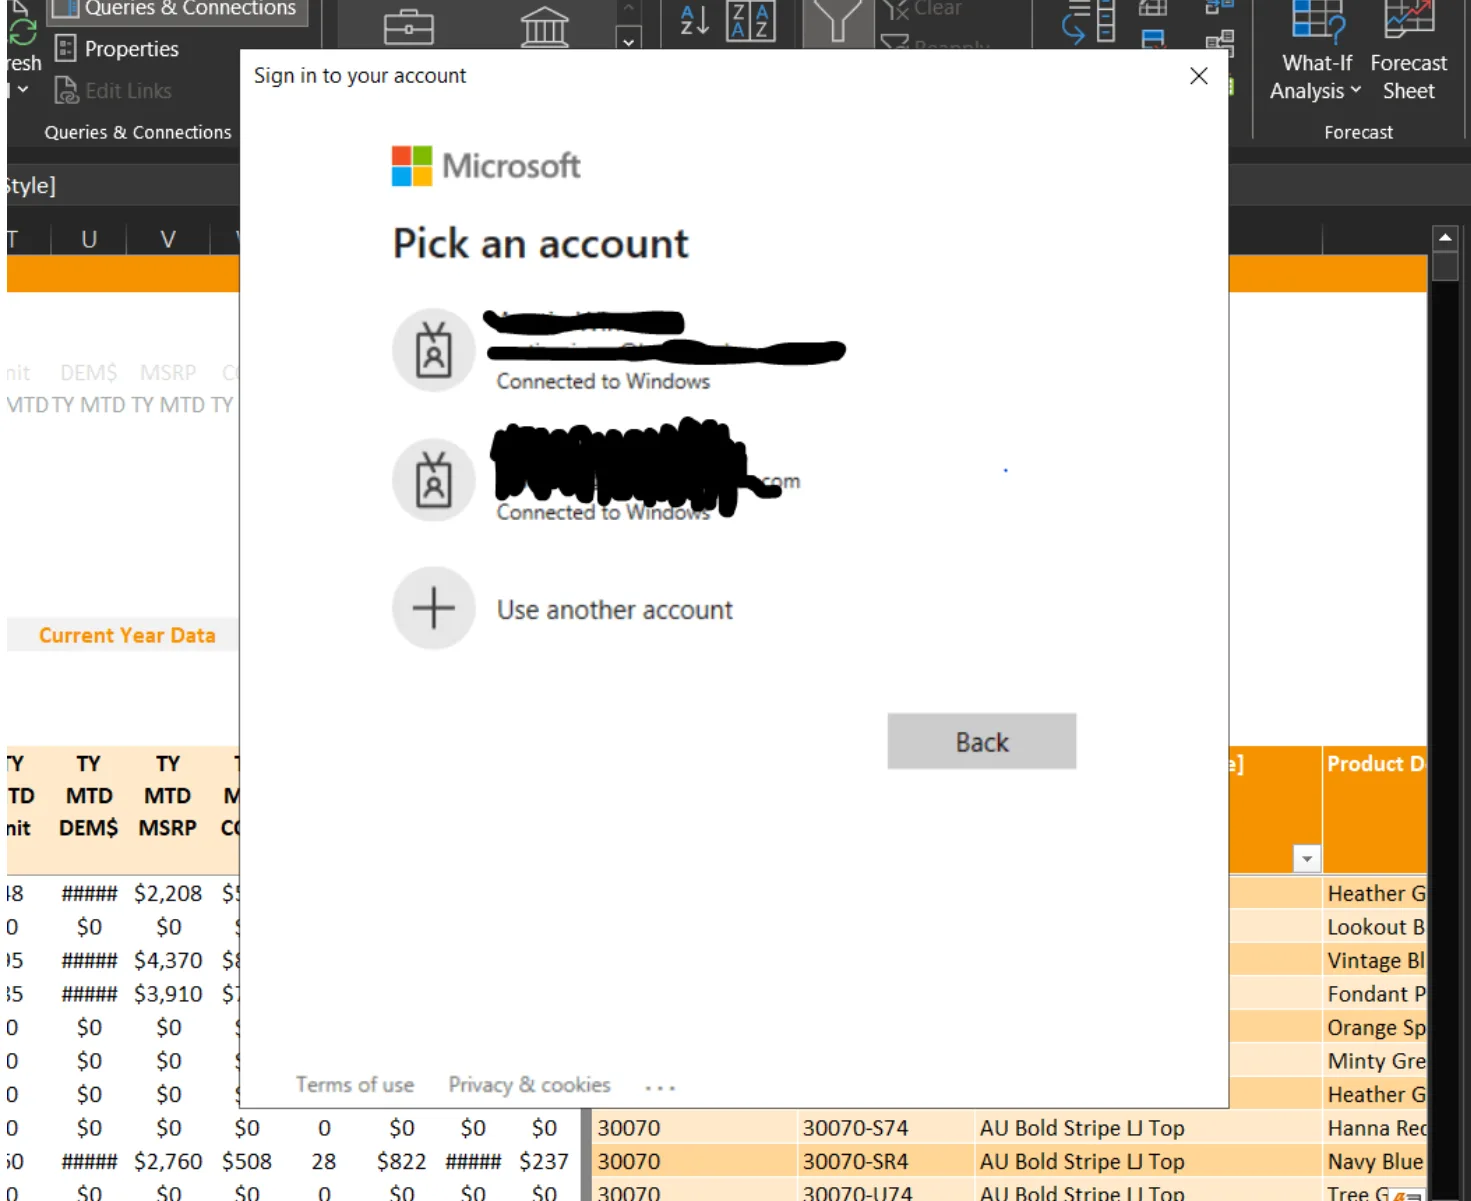
Task: Click the Consolidate icon
Action: click(1219, 8)
